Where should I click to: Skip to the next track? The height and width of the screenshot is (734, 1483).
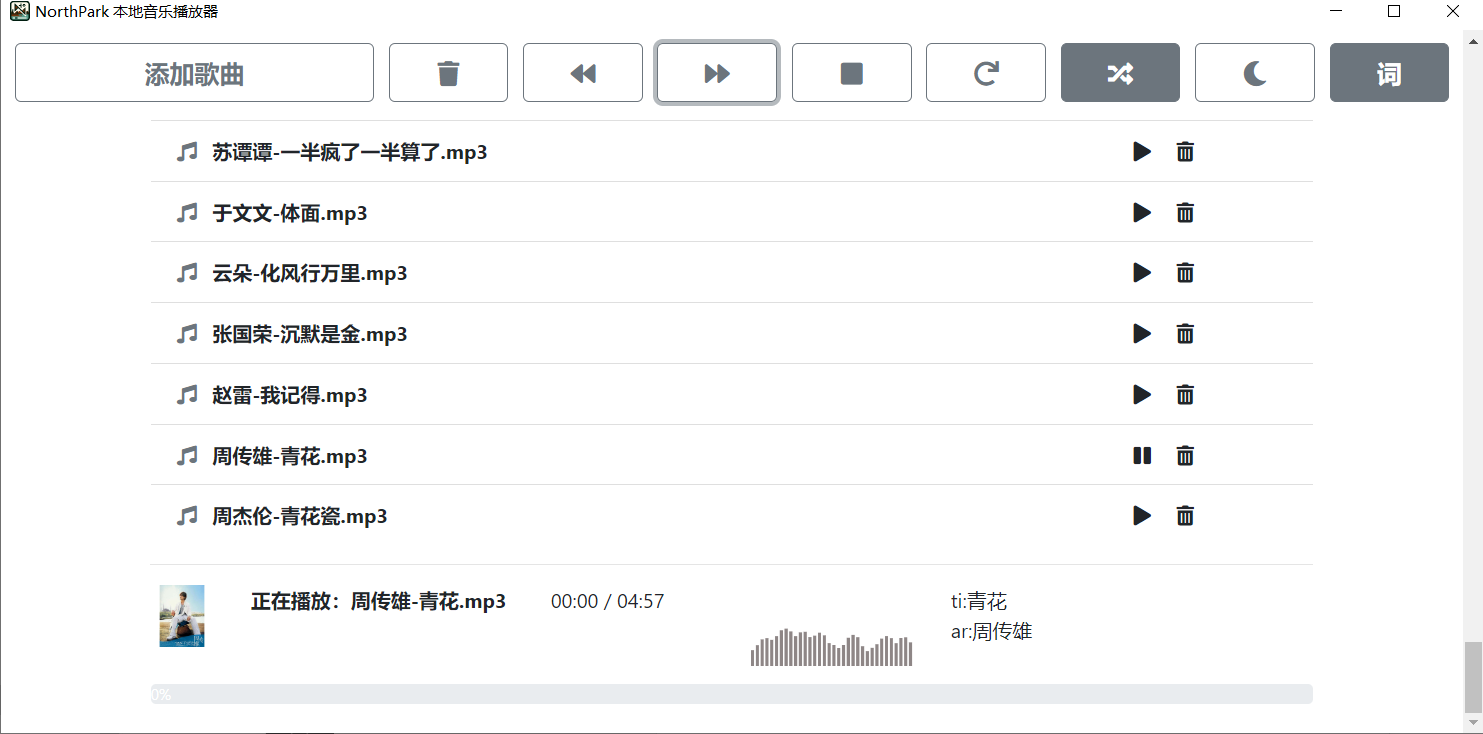click(x=716, y=72)
